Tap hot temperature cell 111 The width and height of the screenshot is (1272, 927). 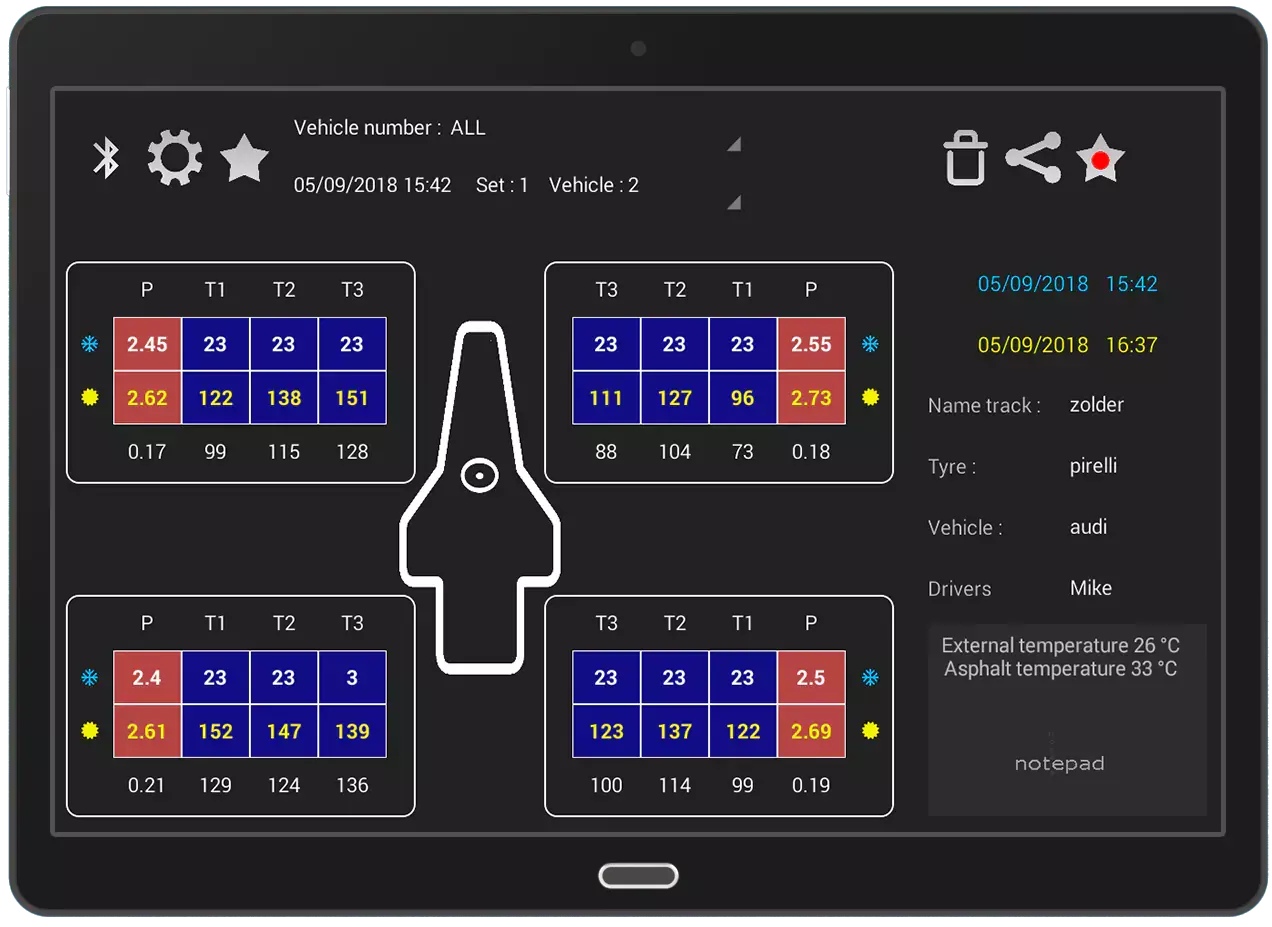tap(606, 398)
